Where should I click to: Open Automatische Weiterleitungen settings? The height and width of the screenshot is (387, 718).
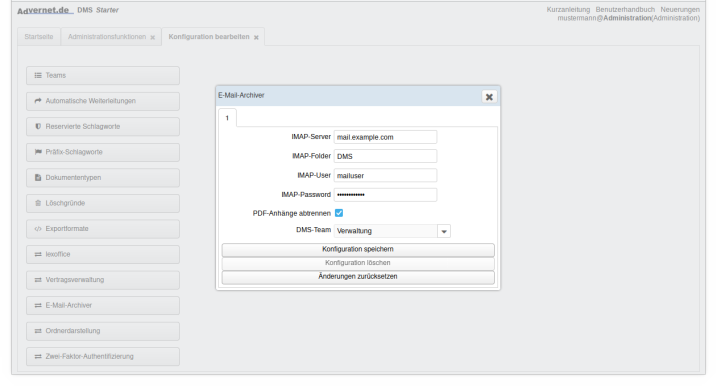[103, 101]
